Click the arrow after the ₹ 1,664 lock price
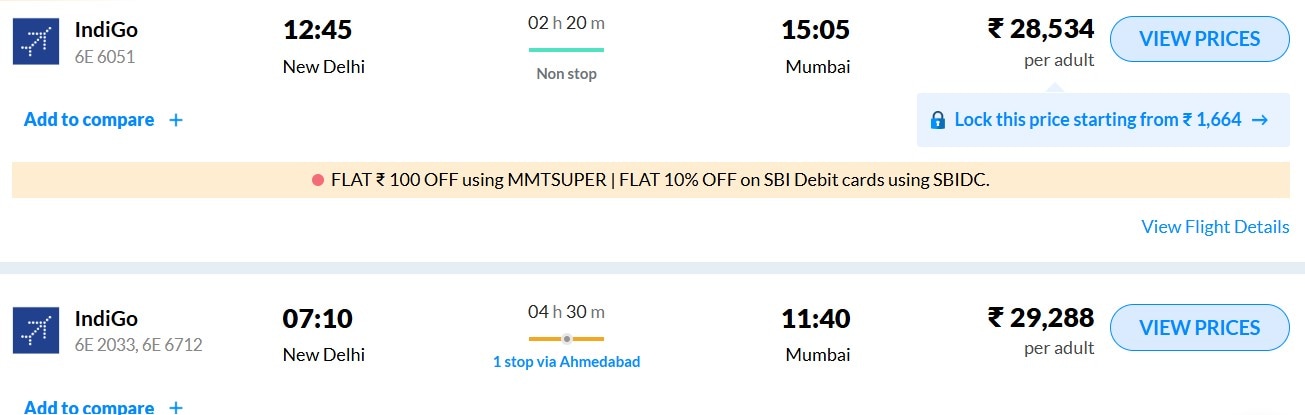 pos(1260,120)
